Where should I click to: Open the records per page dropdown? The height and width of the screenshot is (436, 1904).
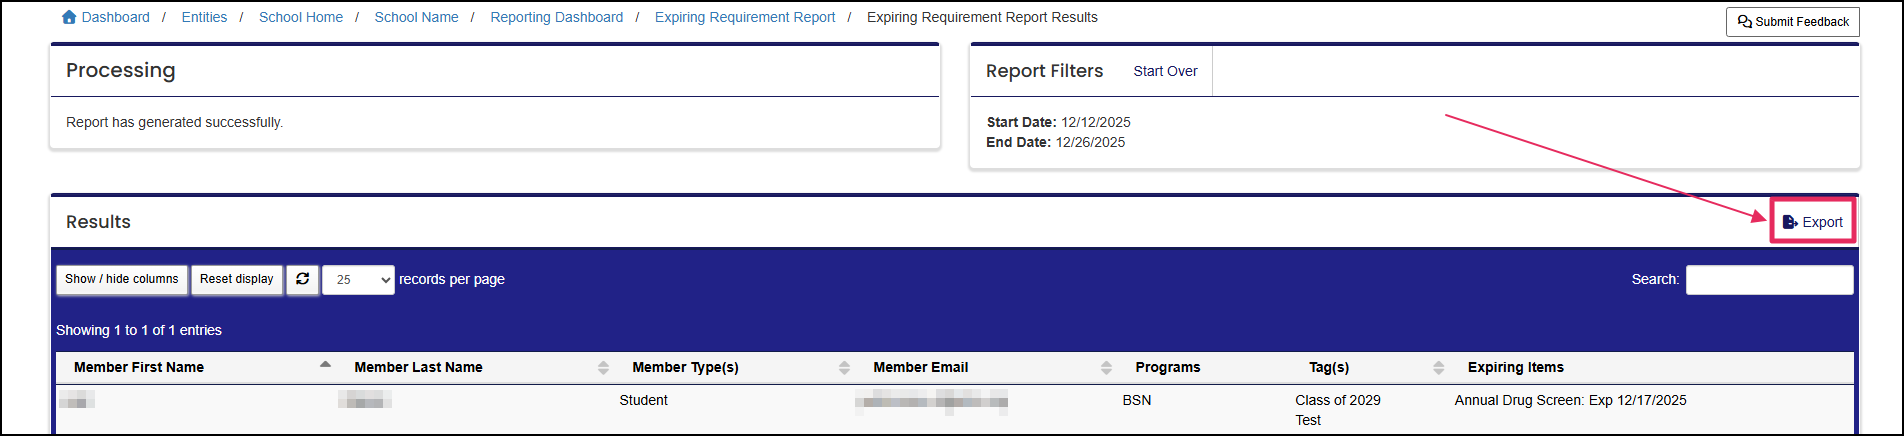[358, 280]
